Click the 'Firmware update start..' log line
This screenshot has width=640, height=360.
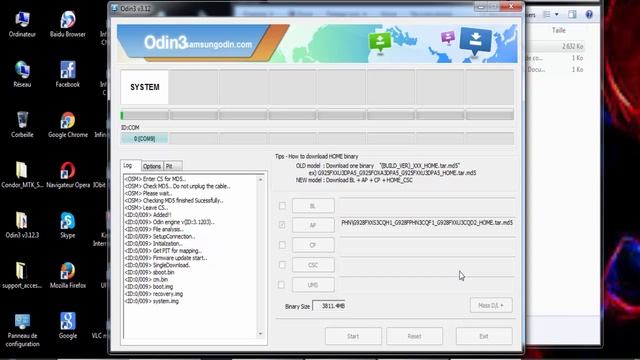pyautogui.click(x=166, y=258)
